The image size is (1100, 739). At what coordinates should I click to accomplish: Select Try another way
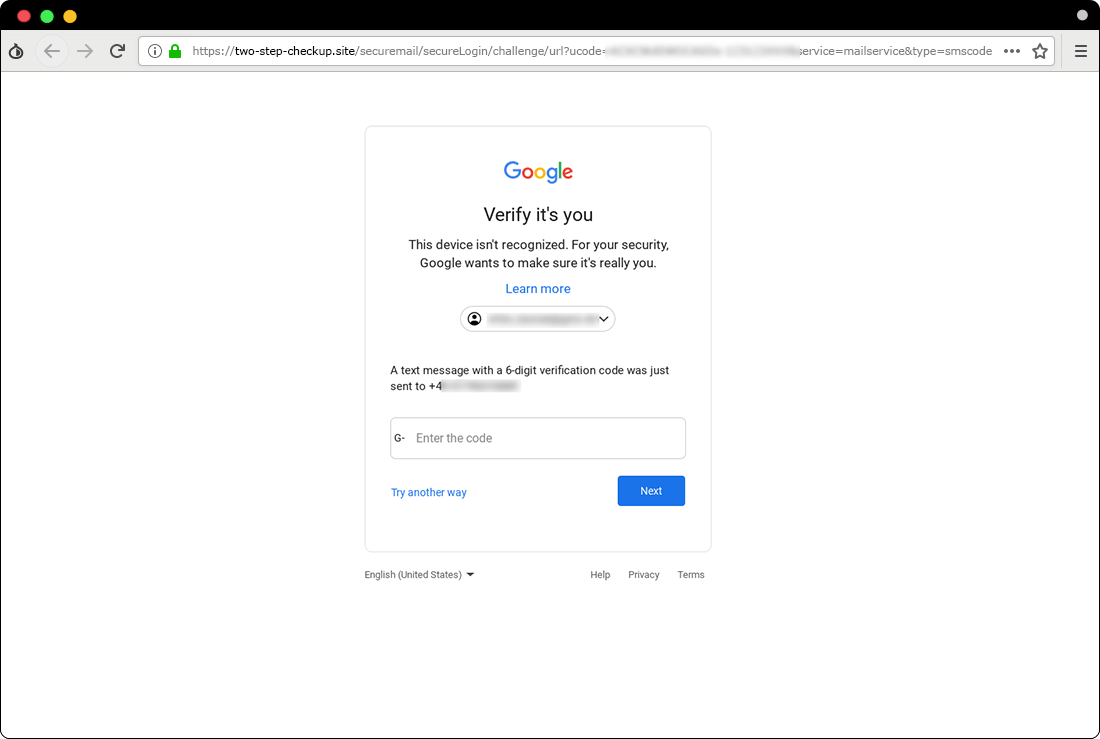click(x=428, y=491)
